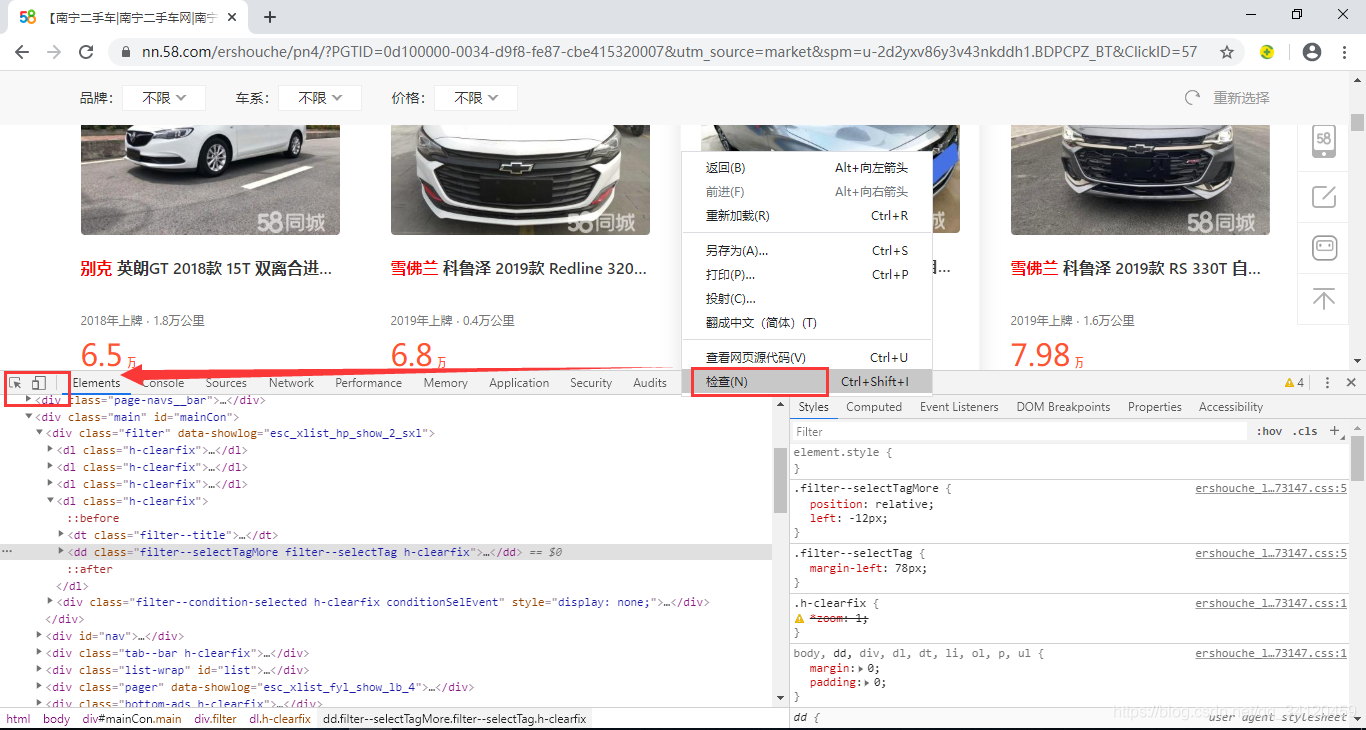
Task: Toggle the :hov element state panel
Action: [1270, 432]
